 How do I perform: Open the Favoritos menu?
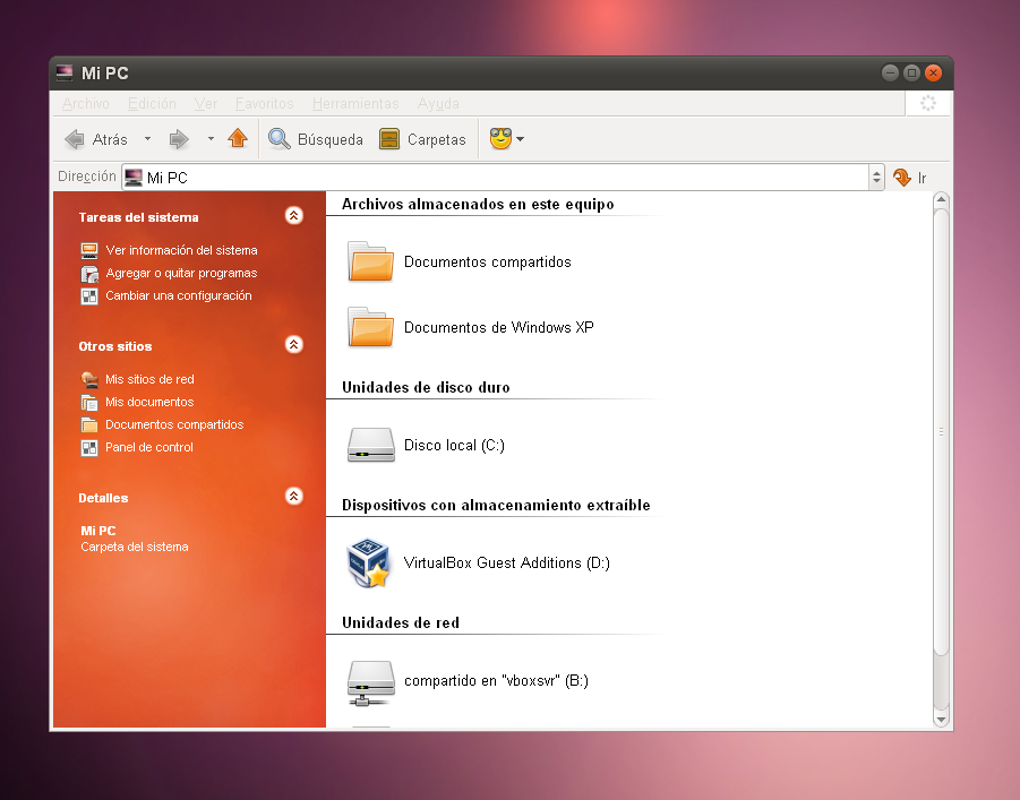[x=264, y=104]
